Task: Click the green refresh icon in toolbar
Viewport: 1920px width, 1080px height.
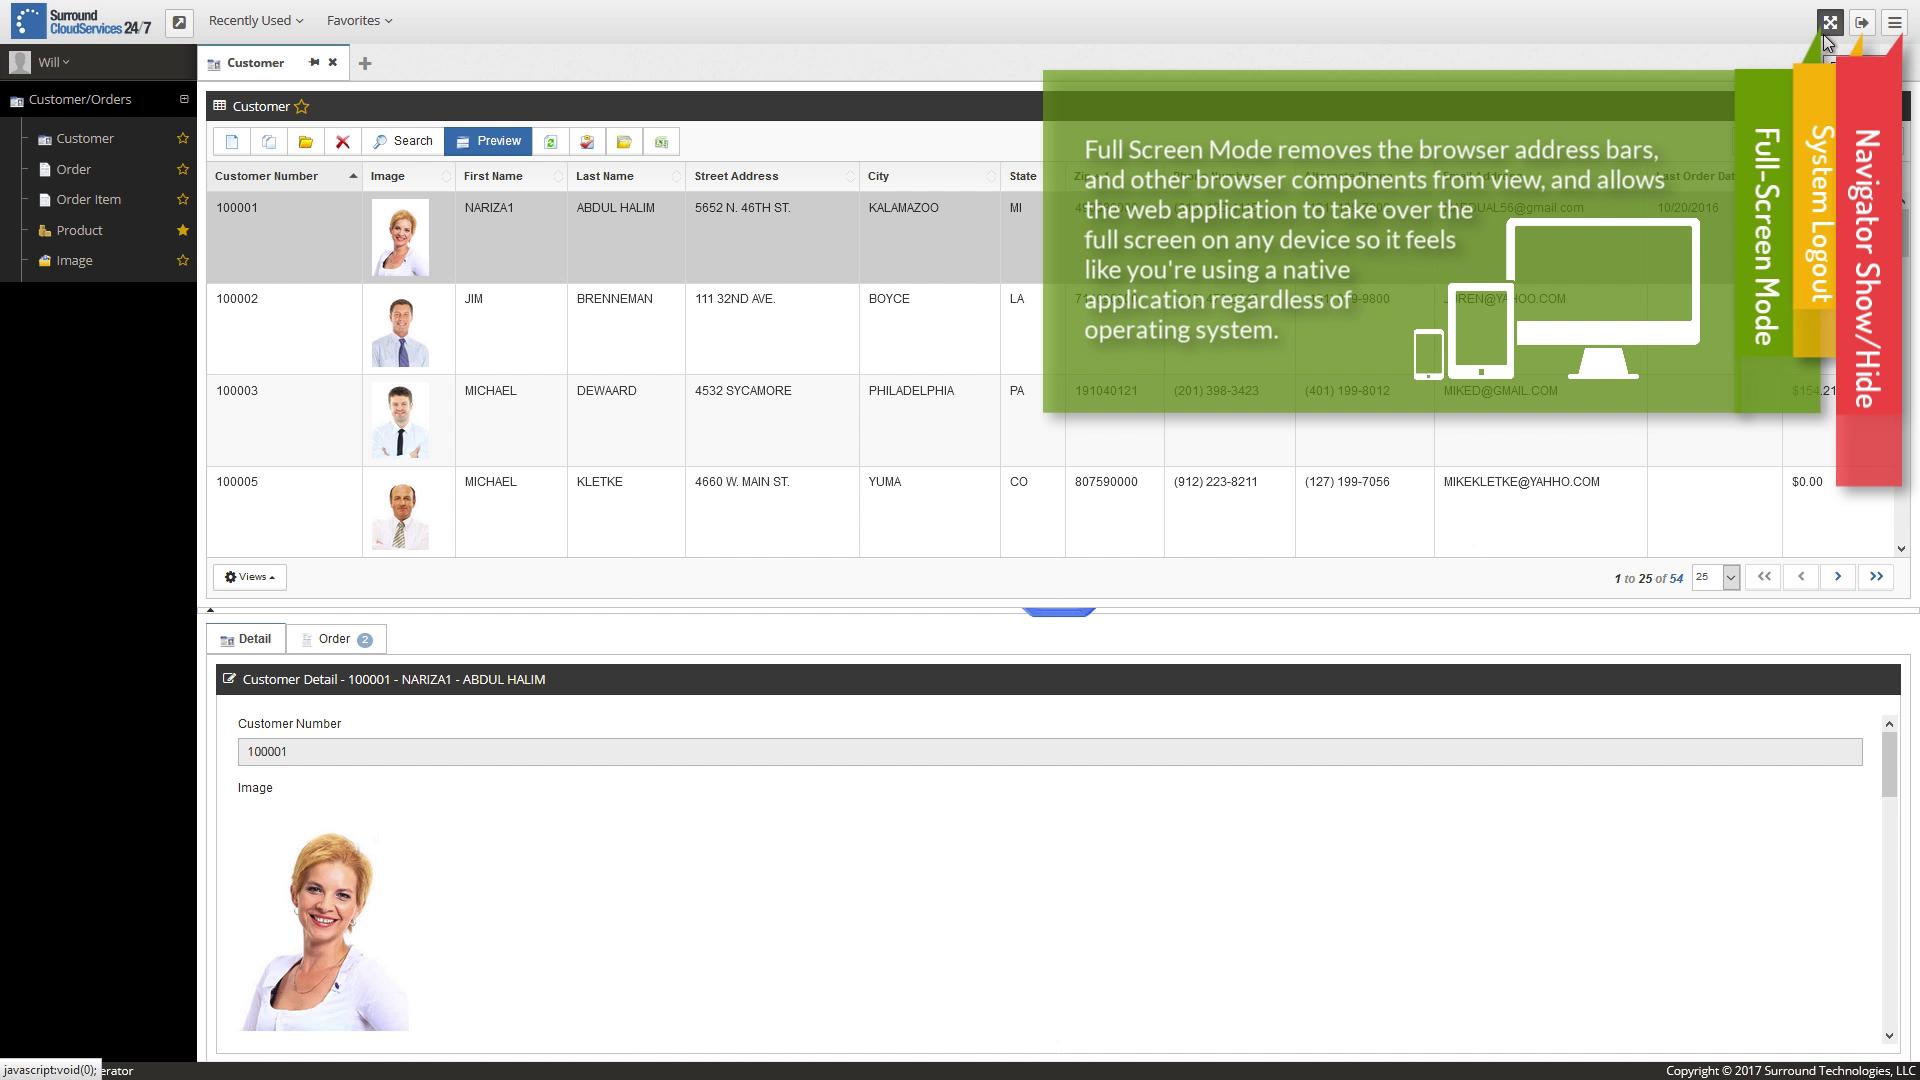Action: click(x=550, y=142)
